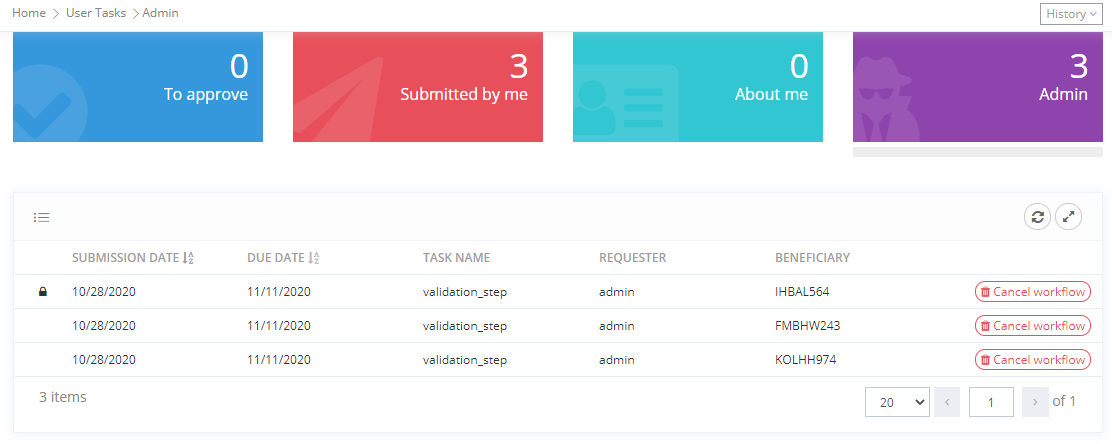Cancel workflow for beneficiary IHBAL564
The image size is (1112, 444).
pyautogui.click(x=1032, y=292)
